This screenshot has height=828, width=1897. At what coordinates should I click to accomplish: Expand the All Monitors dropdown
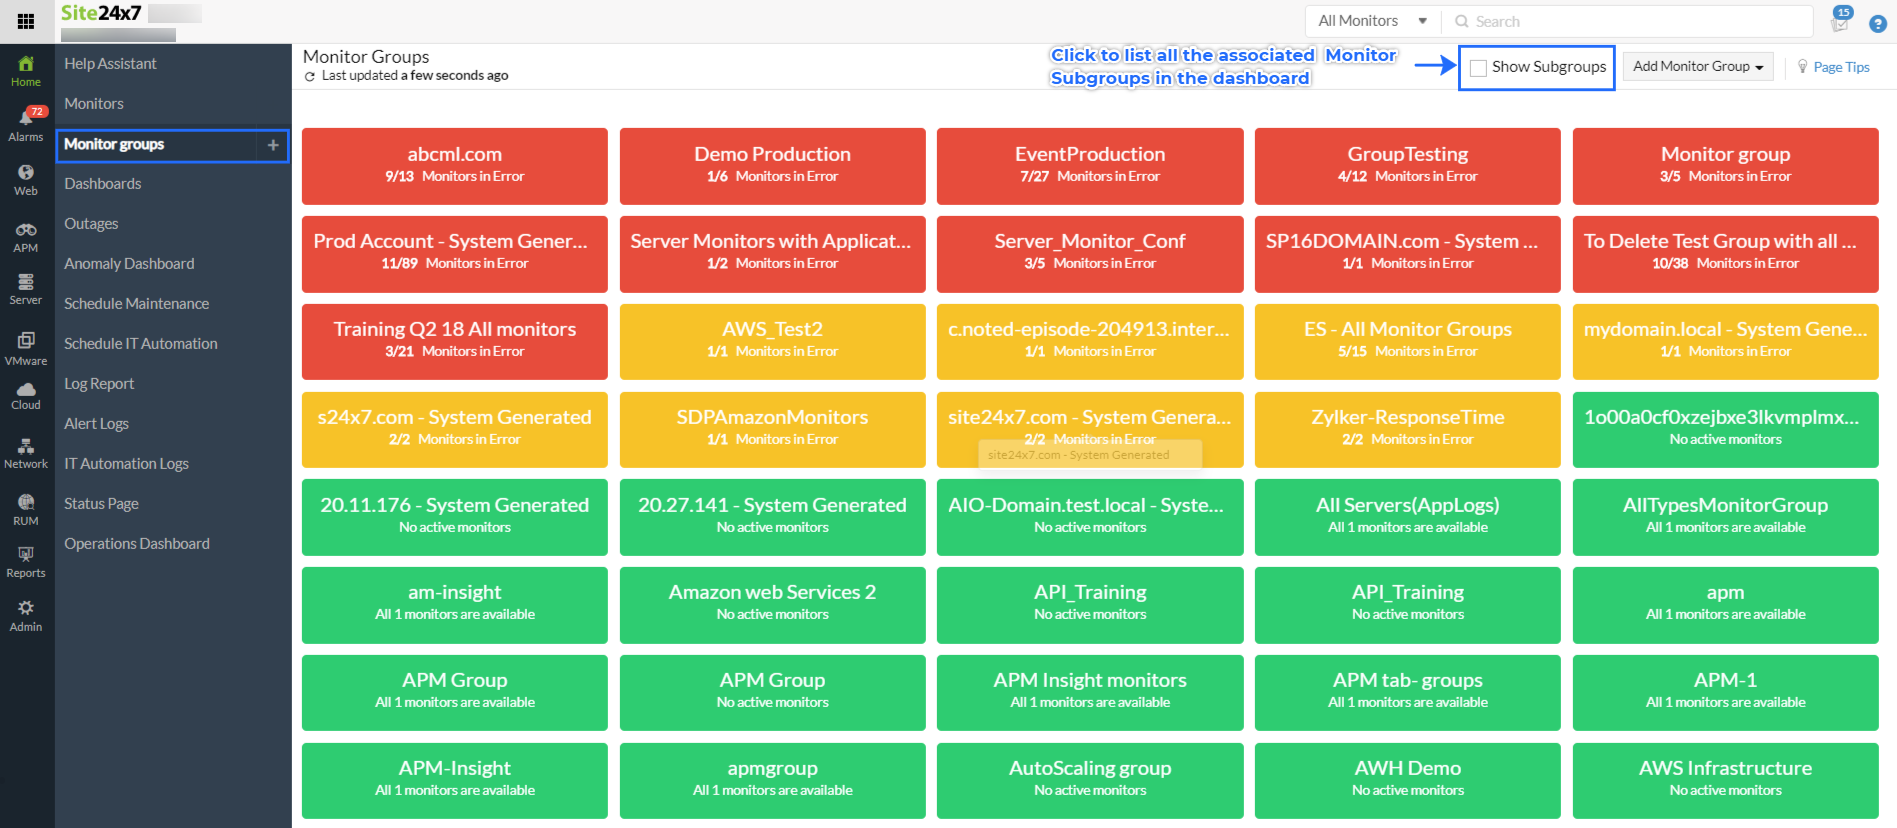pyautogui.click(x=1372, y=21)
